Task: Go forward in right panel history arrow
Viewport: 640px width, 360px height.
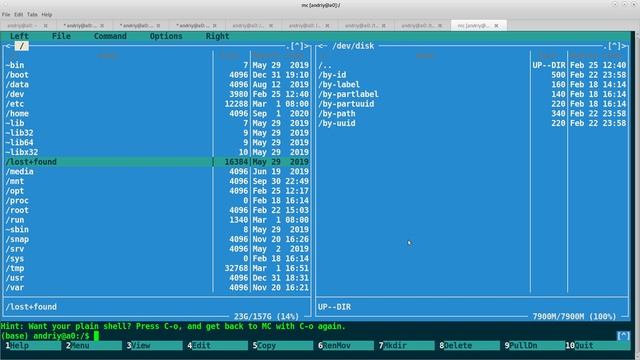Action: click(x=624, y=46)
